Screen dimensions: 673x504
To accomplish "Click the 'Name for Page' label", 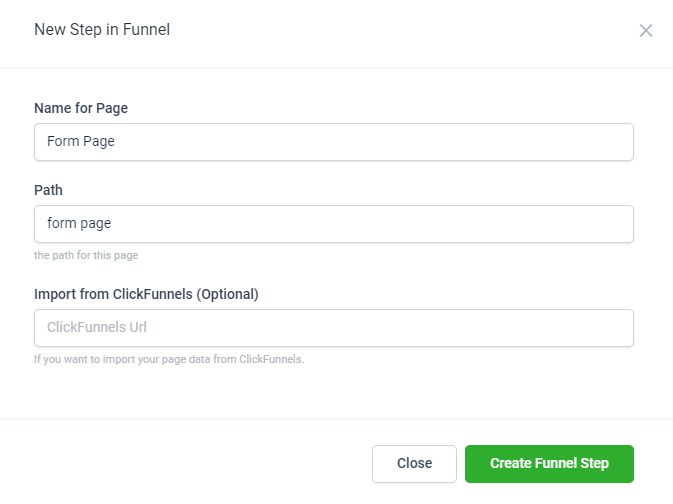I will [x=81, y=108].
